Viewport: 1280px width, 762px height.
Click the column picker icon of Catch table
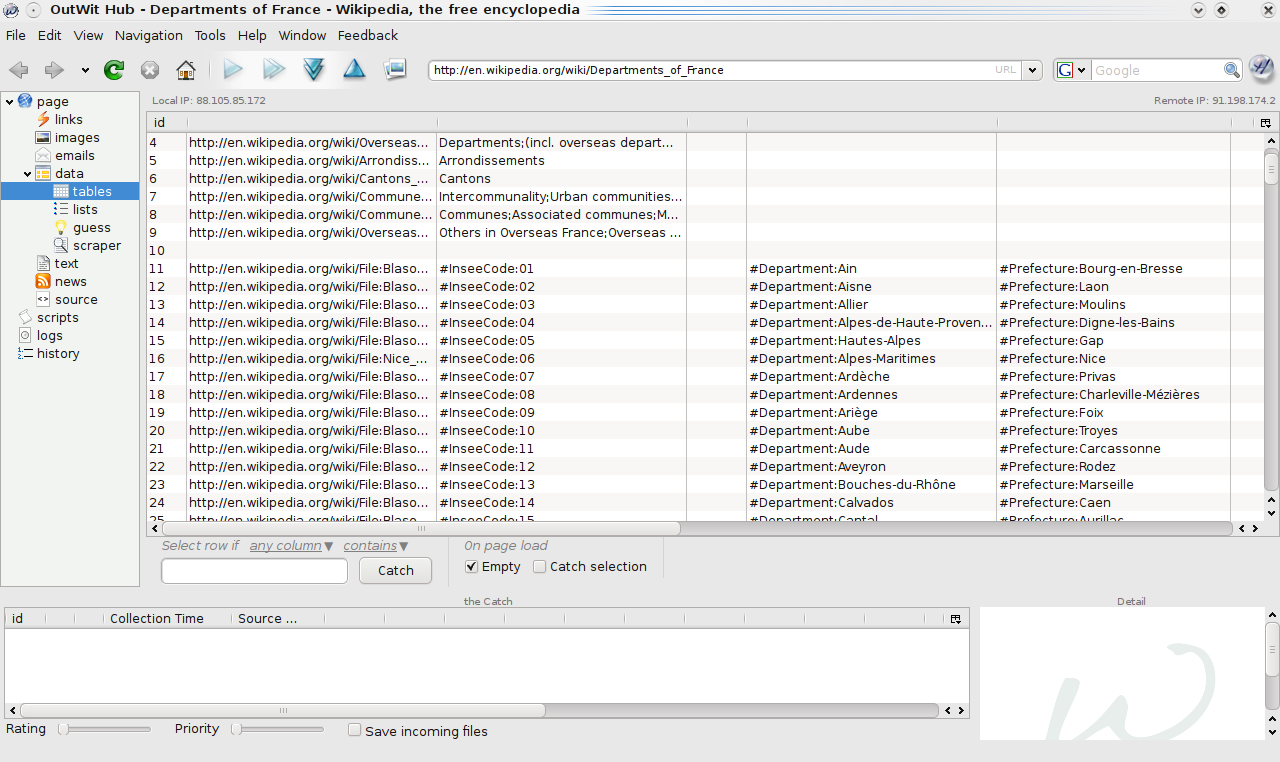point(955,619)
